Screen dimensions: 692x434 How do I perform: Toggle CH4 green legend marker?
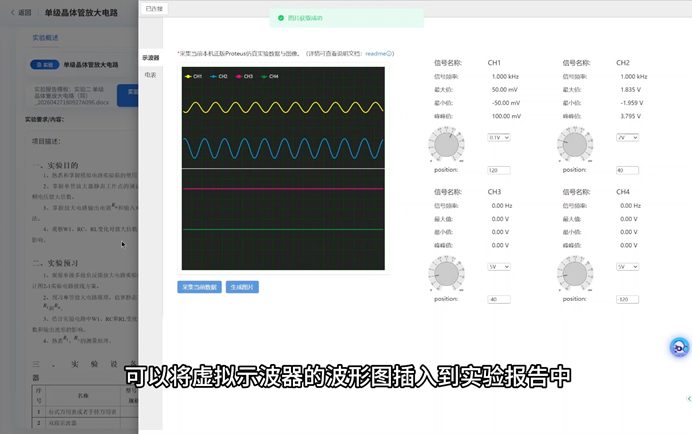click(x=264, y=76)
